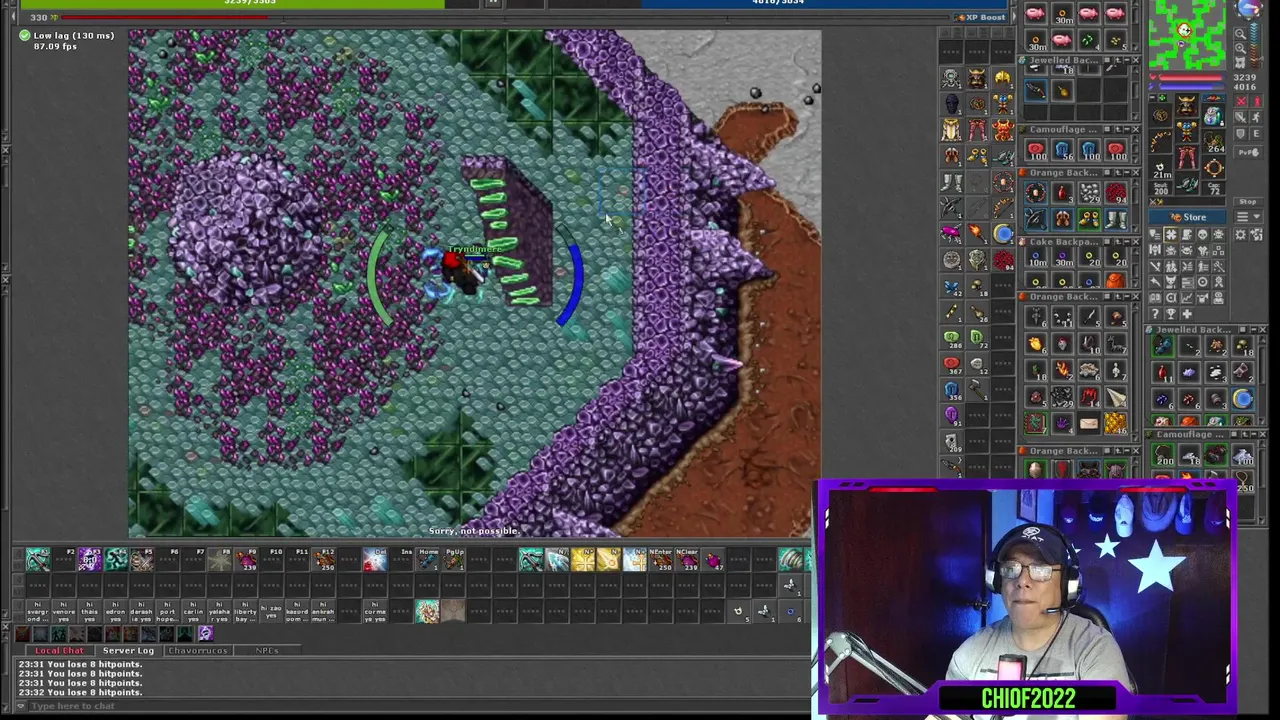Toggle the running figure chase mode

1257,117
